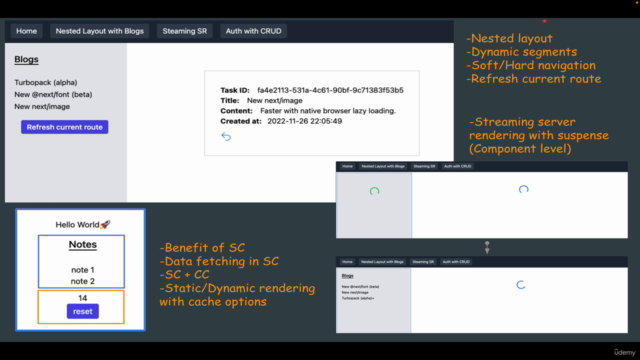Click the green loading spinner

pos(374,191)
